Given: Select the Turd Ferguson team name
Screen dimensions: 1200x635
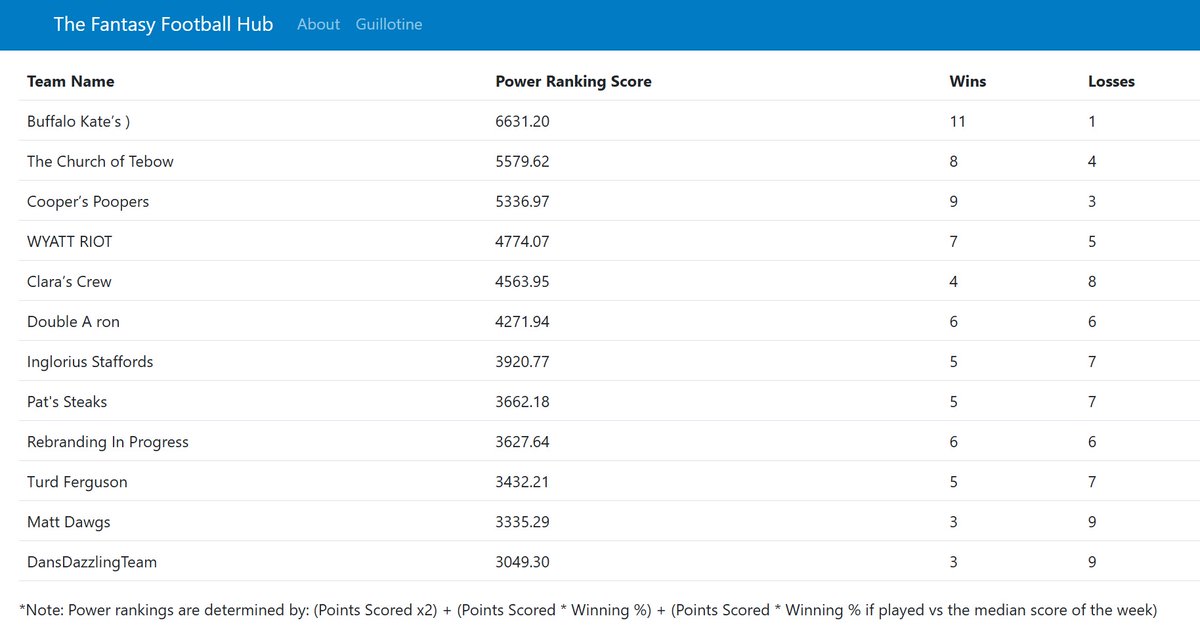Looking at the screenshot, I should [77, 481].
